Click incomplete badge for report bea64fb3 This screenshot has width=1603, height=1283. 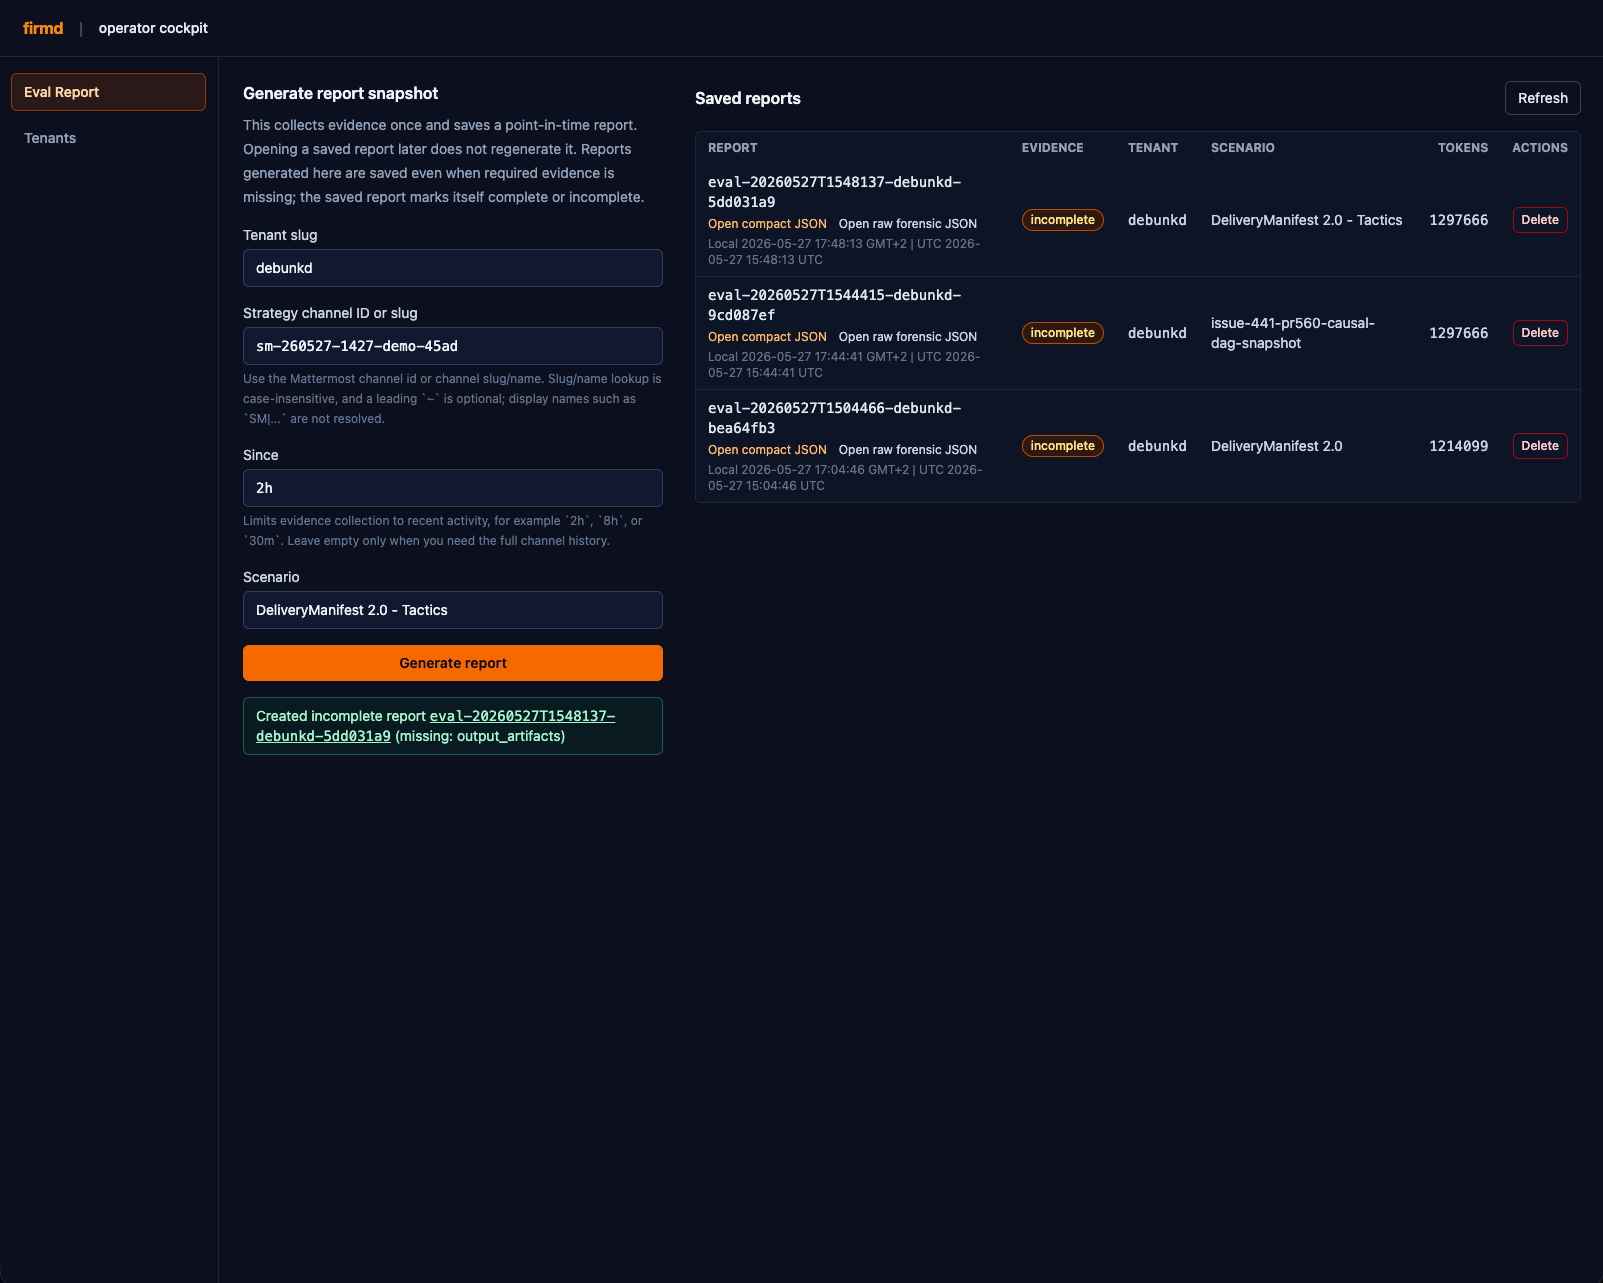pos(1062,446)
